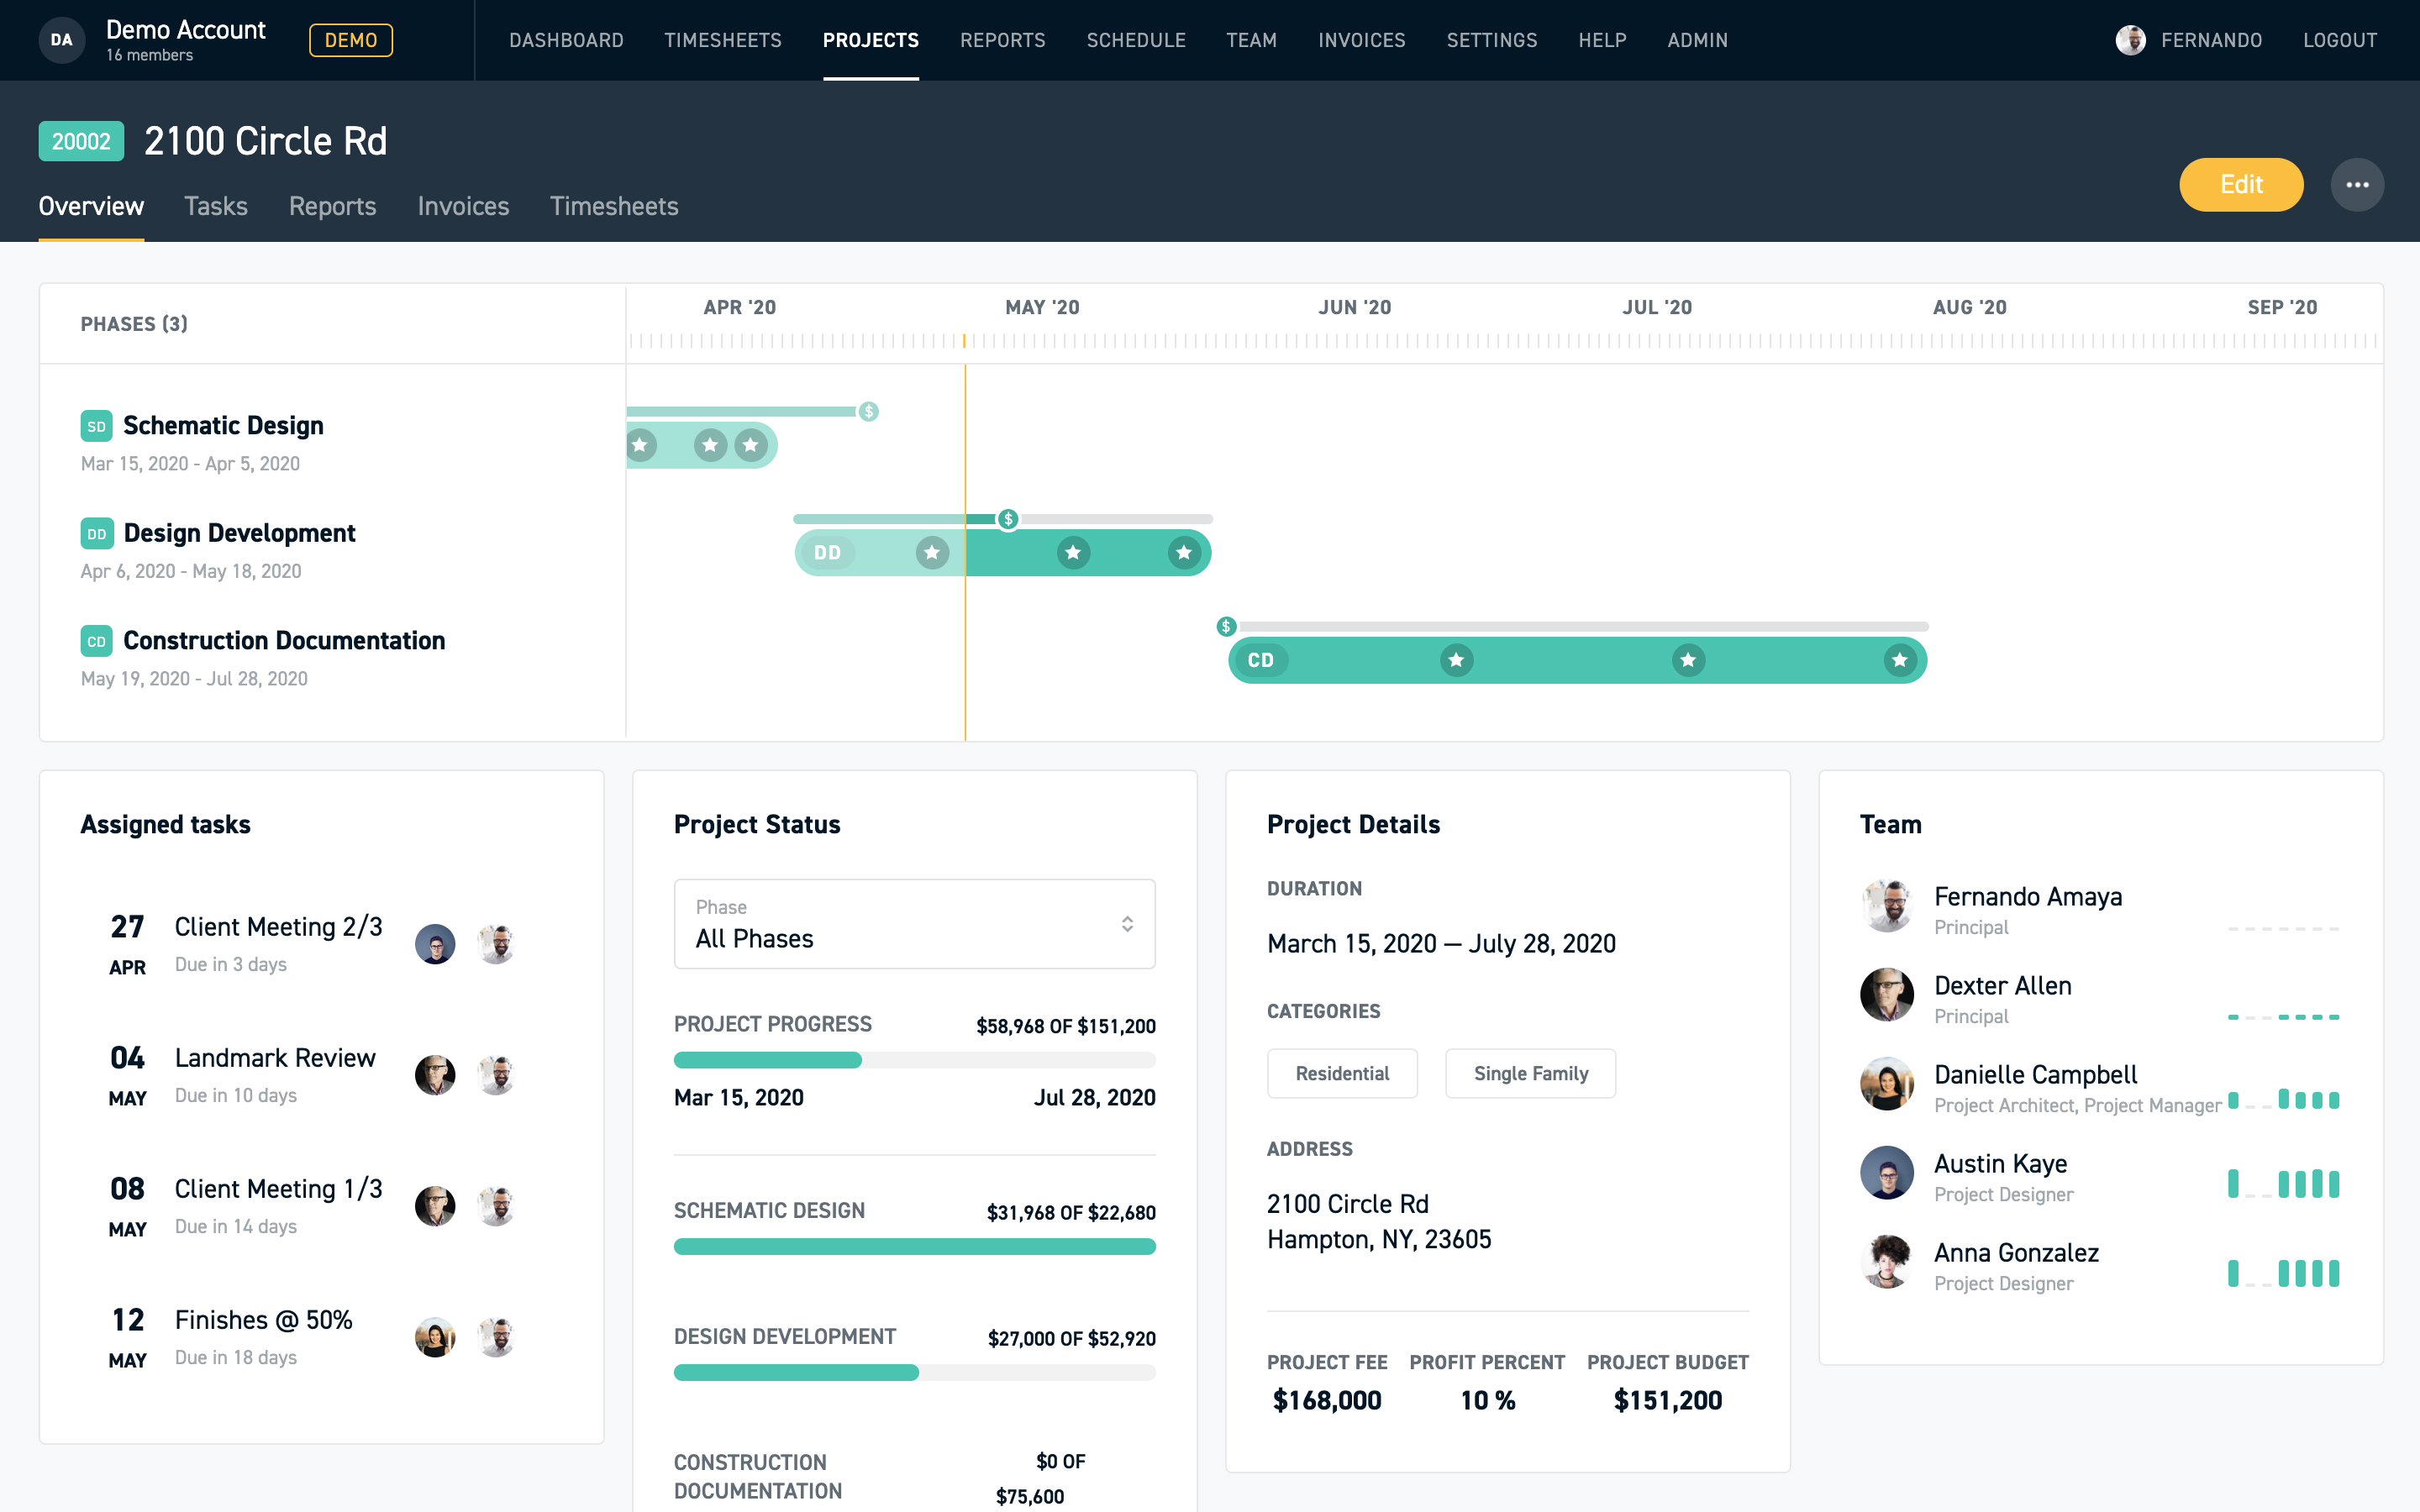The width and height of the screenshot is (2420, 1512).
Task: Click the first star milestone on Construction Documentation bar
Action: [1456, 660]
